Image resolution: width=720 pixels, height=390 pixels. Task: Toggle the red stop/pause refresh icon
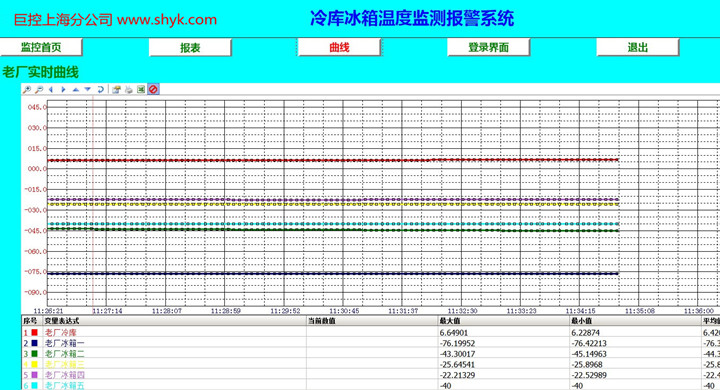pos(153,89)
